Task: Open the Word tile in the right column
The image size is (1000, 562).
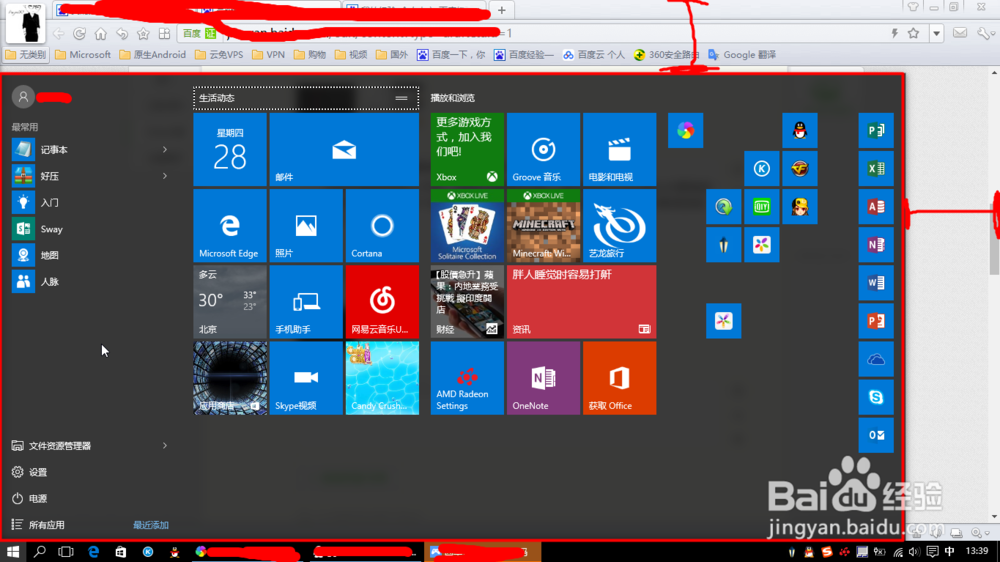Action: coord(876,283)
